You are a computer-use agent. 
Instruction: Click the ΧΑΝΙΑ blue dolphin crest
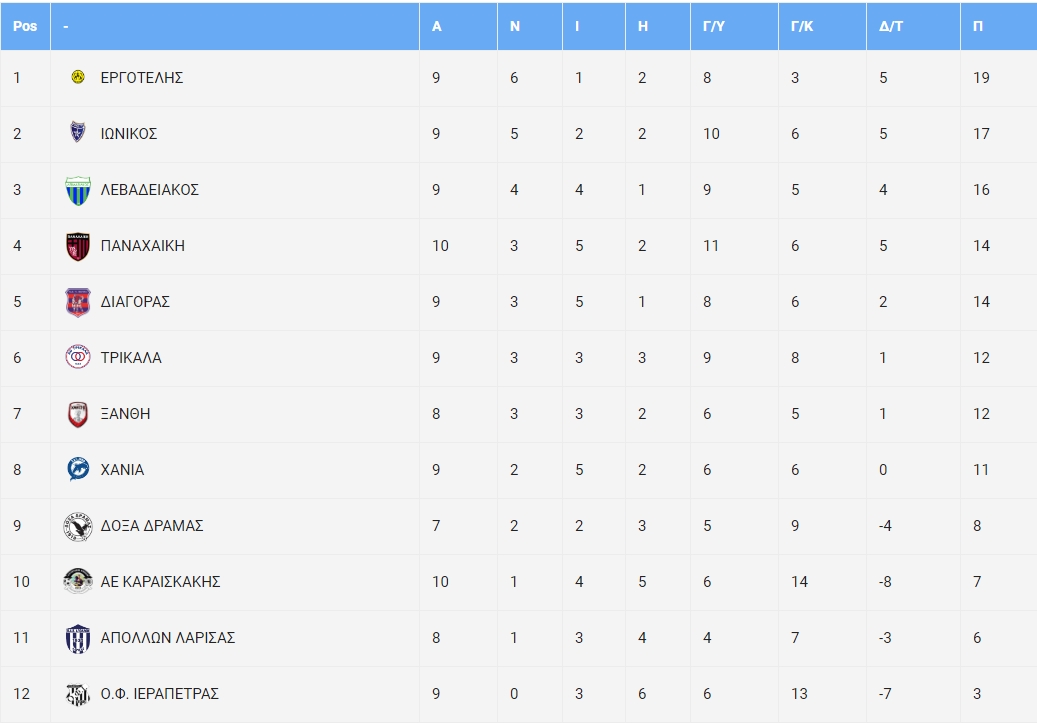click(78, 469)
